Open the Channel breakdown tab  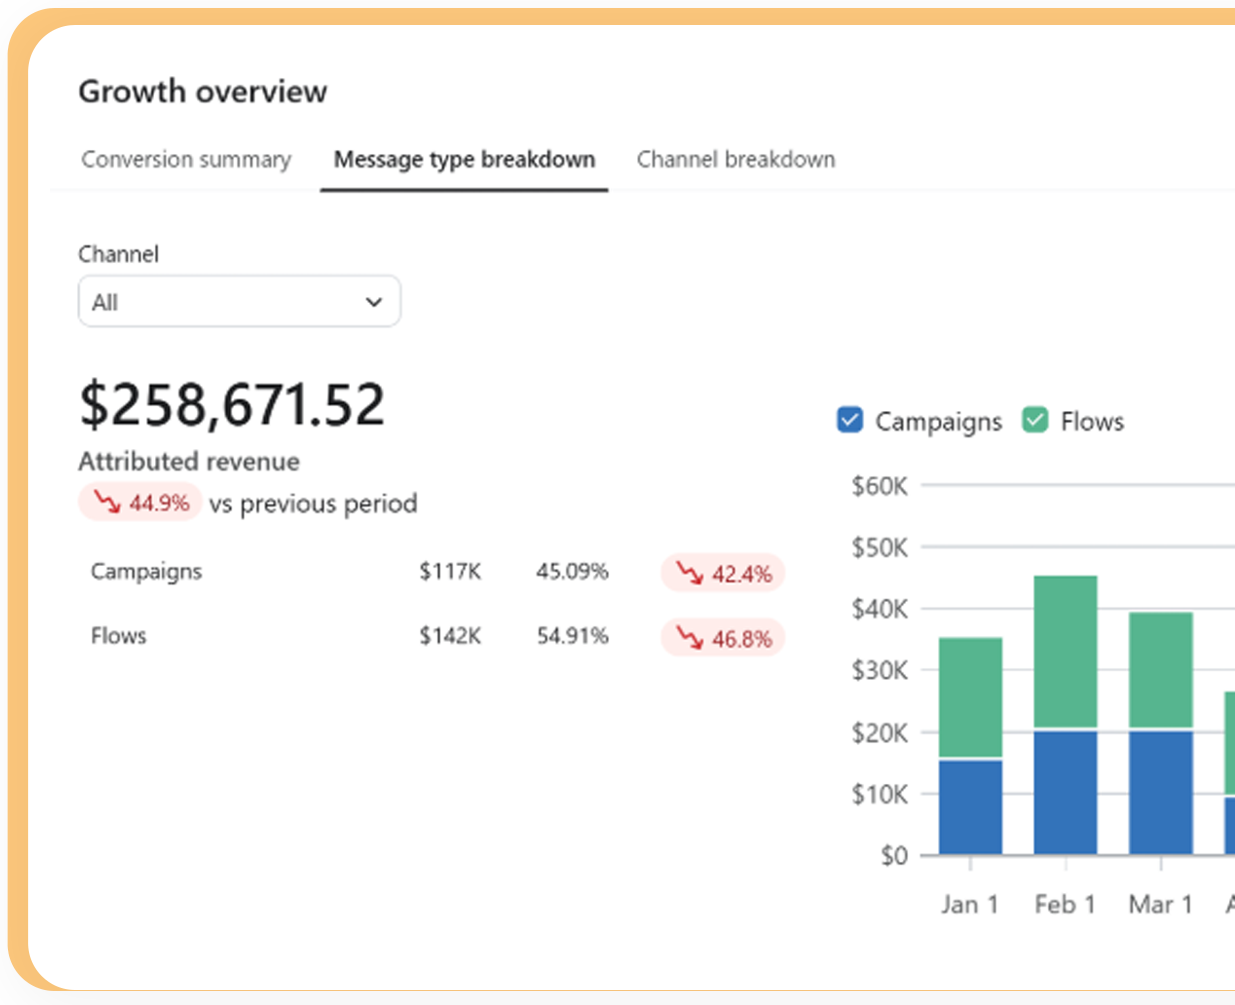pyautogui.click(x=735, y=160)
